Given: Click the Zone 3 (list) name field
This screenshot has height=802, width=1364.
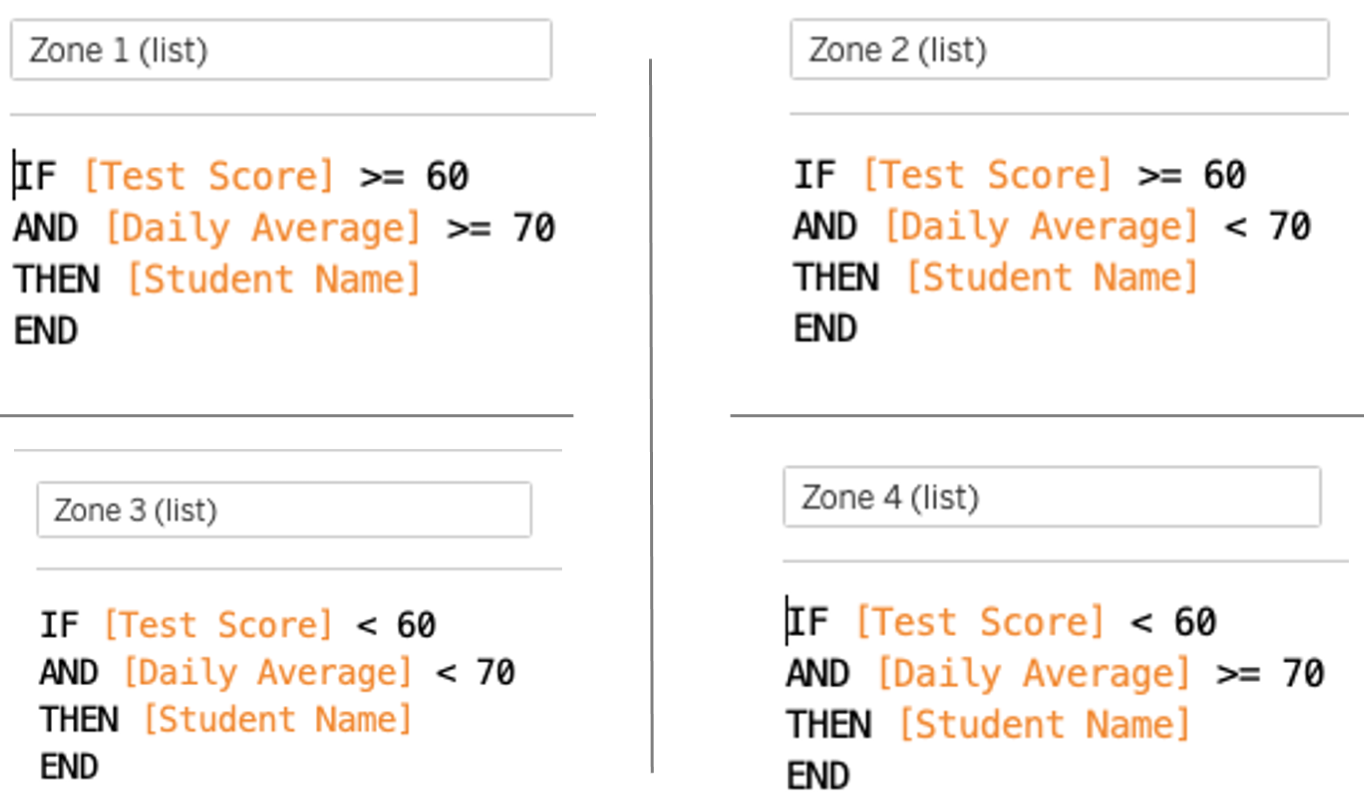Looking at the screenshot, I should tap(284, 510).
